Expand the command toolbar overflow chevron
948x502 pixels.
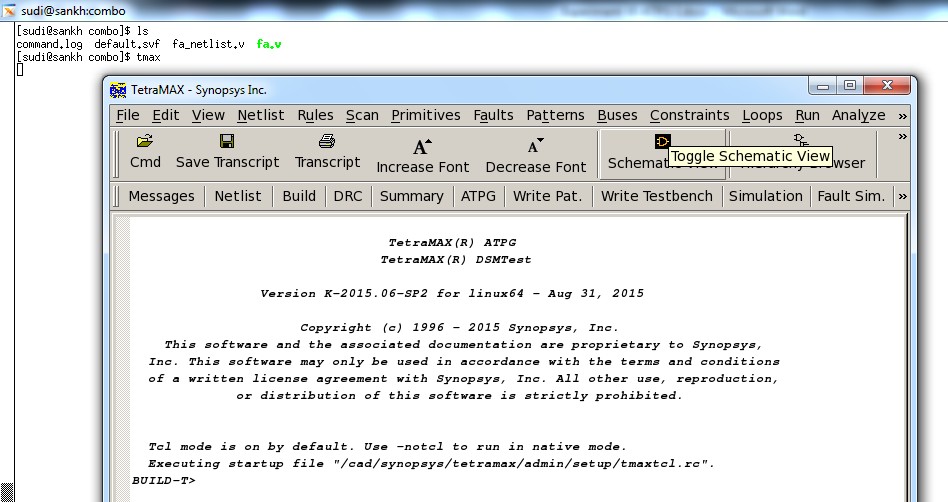point(902,197)
